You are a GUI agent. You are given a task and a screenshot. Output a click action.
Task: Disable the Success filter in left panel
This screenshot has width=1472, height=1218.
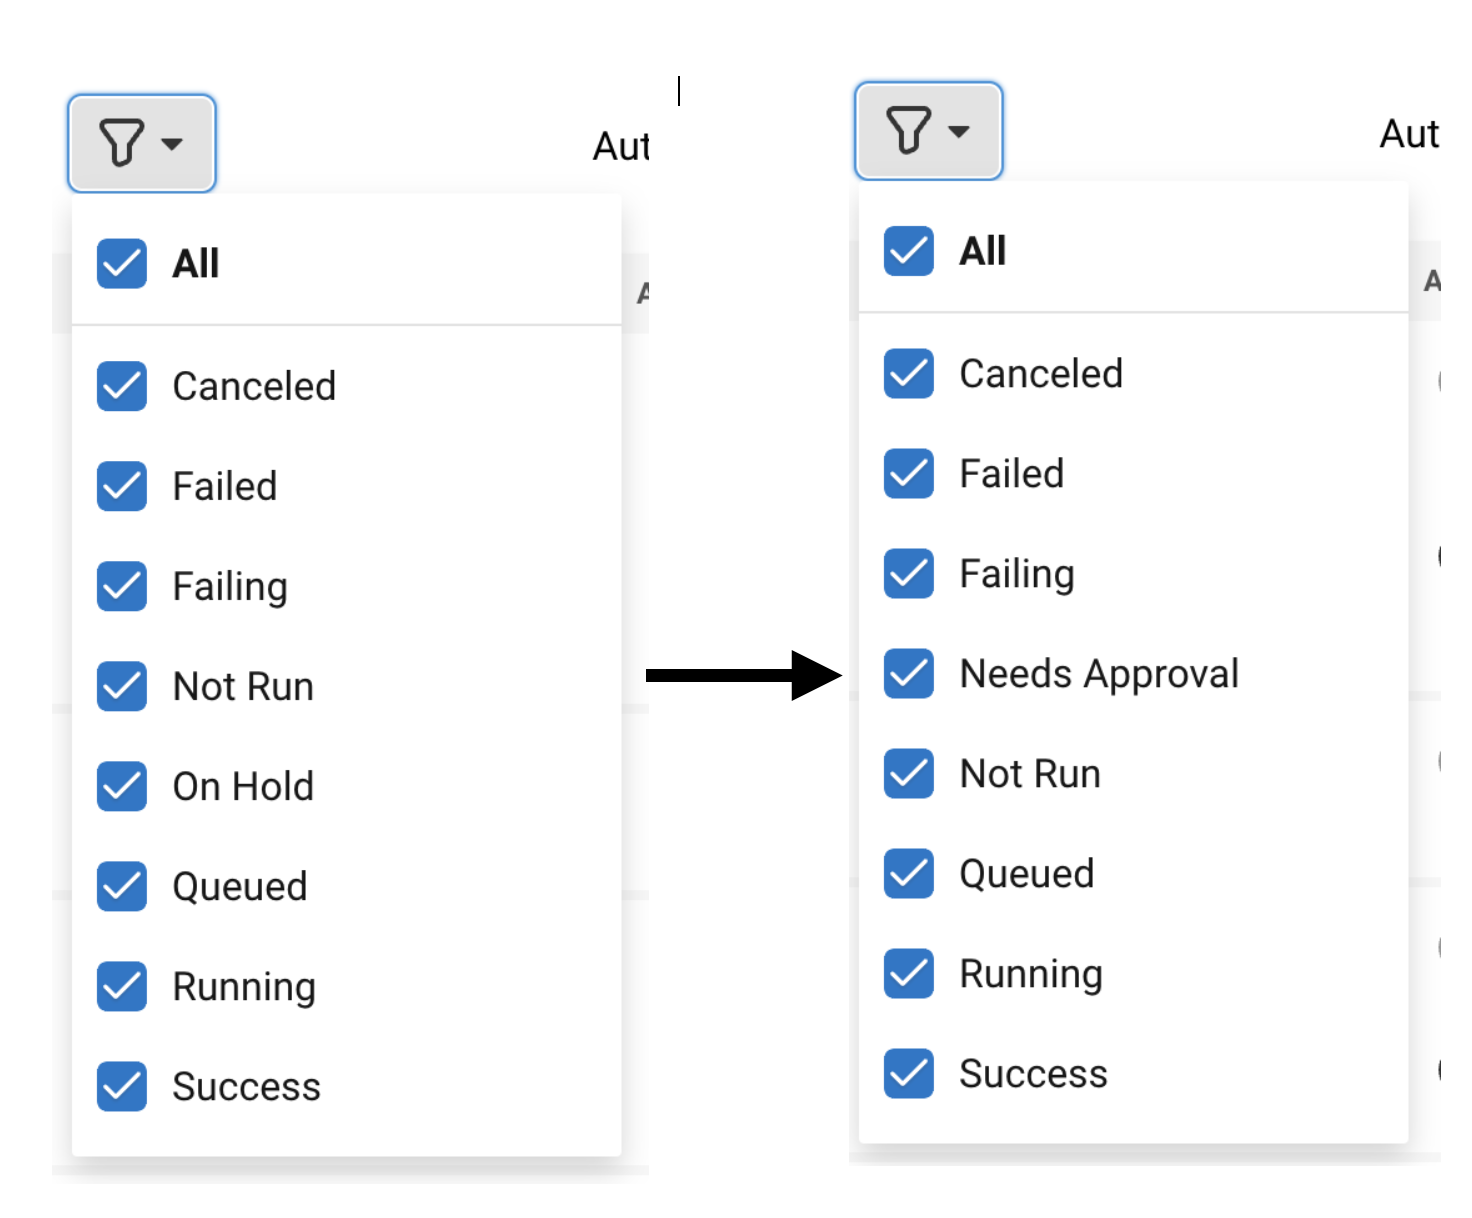click(121, 1086)
